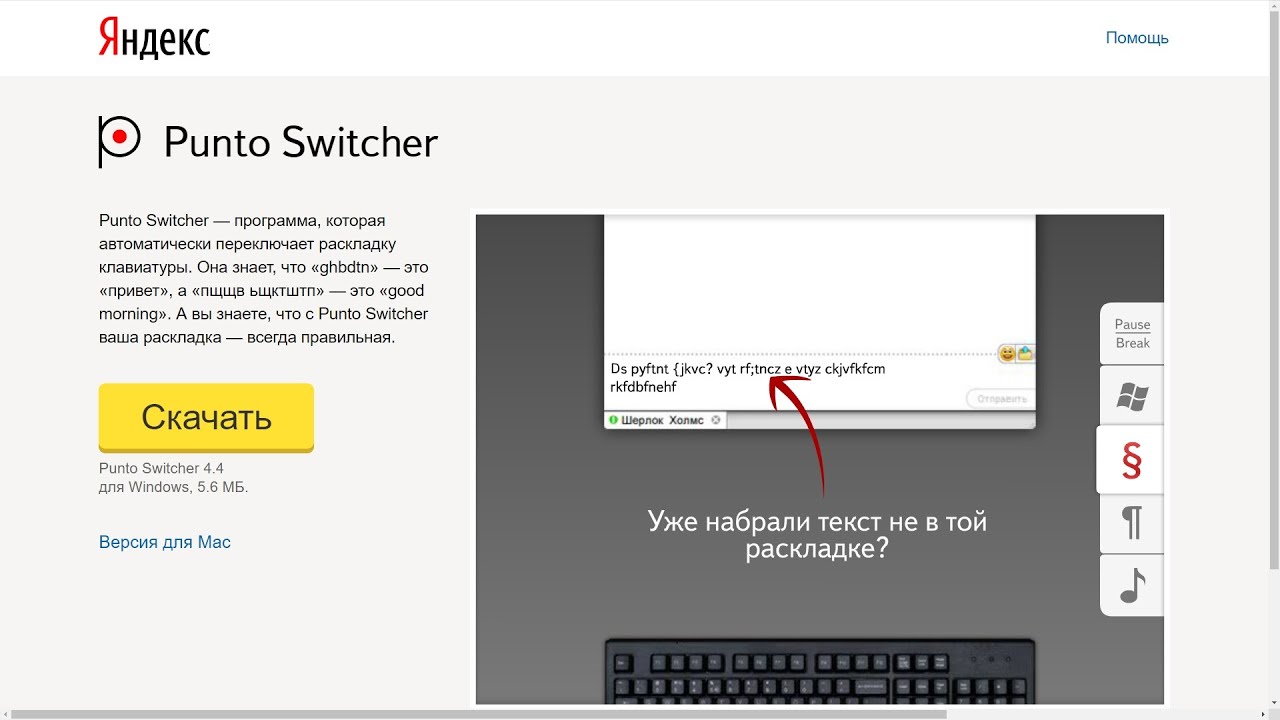Click the Punto Switcher heading text
Image resolution: width=1280 pixels, height=720 pixels.
(x=301, y=142)
